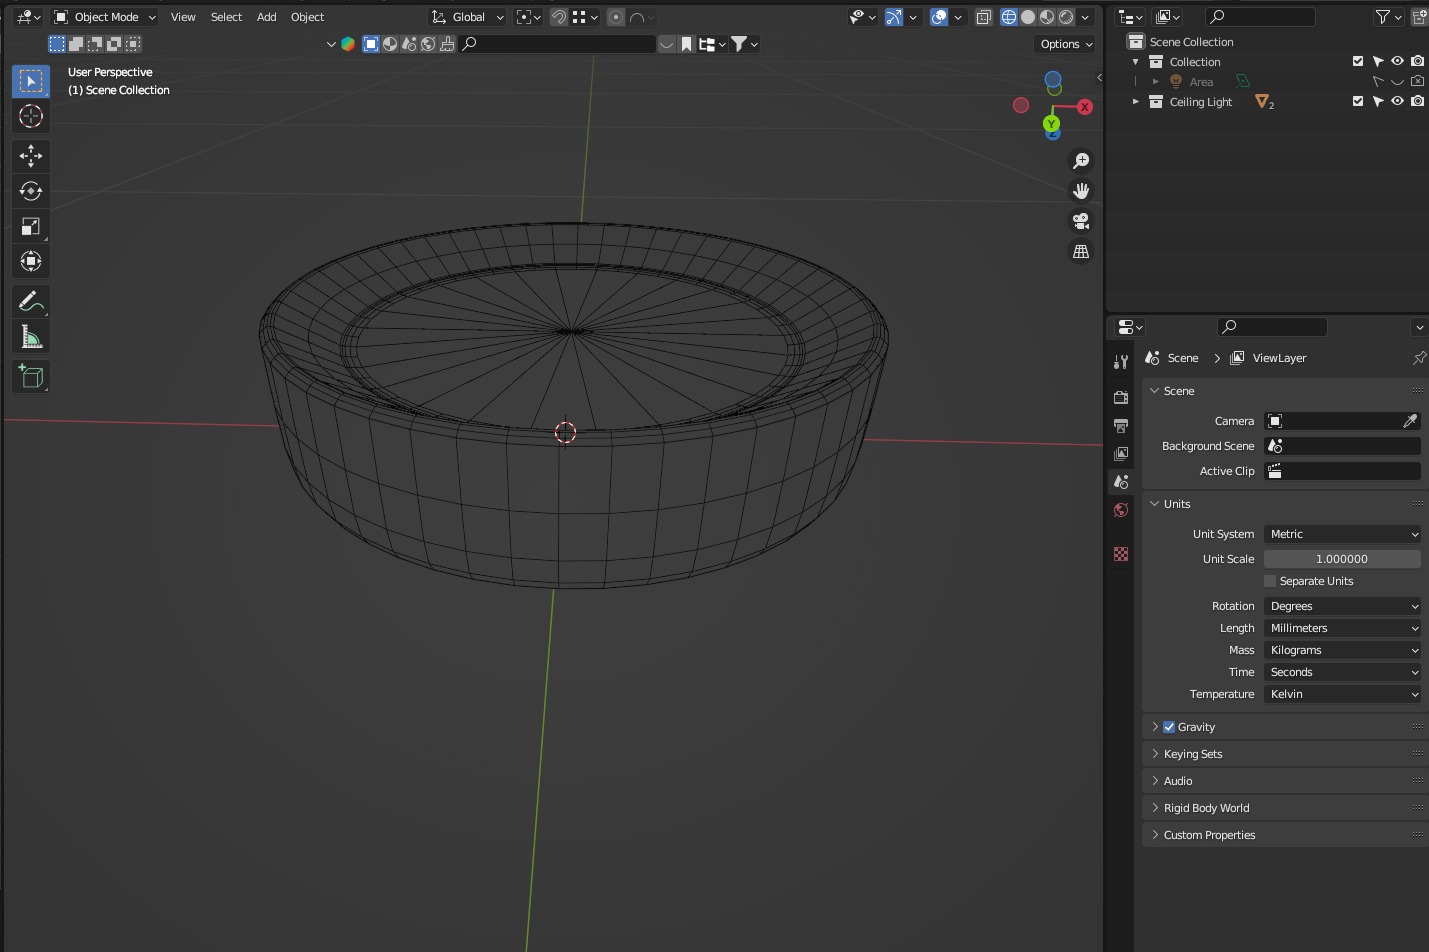The image size is (1429, 952).
Task: Activate the 3D Cursor tool
Action: pos(31,116)
